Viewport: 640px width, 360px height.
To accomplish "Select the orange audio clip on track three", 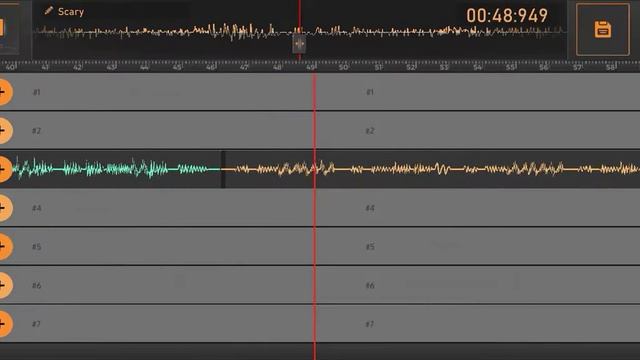I will click(432, 169).
